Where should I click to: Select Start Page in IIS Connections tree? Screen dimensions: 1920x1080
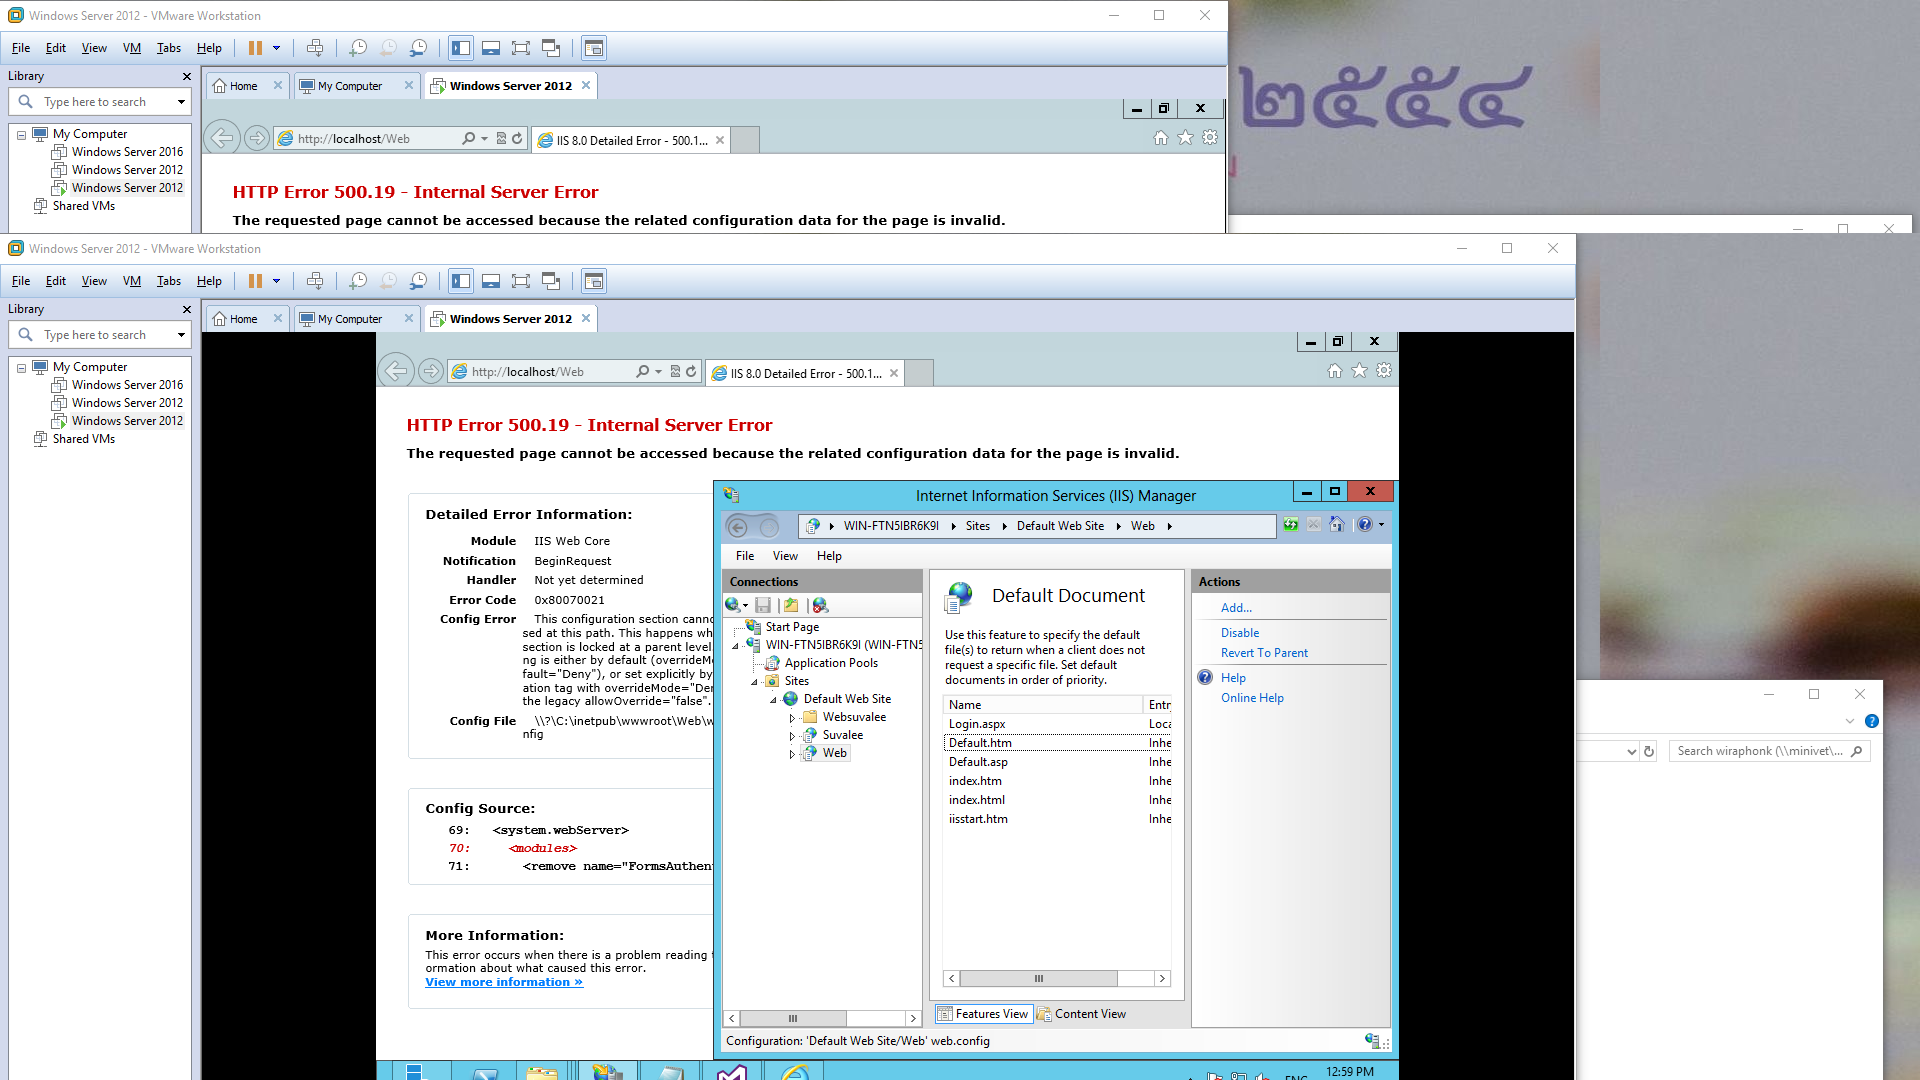(x=792, y=627)
